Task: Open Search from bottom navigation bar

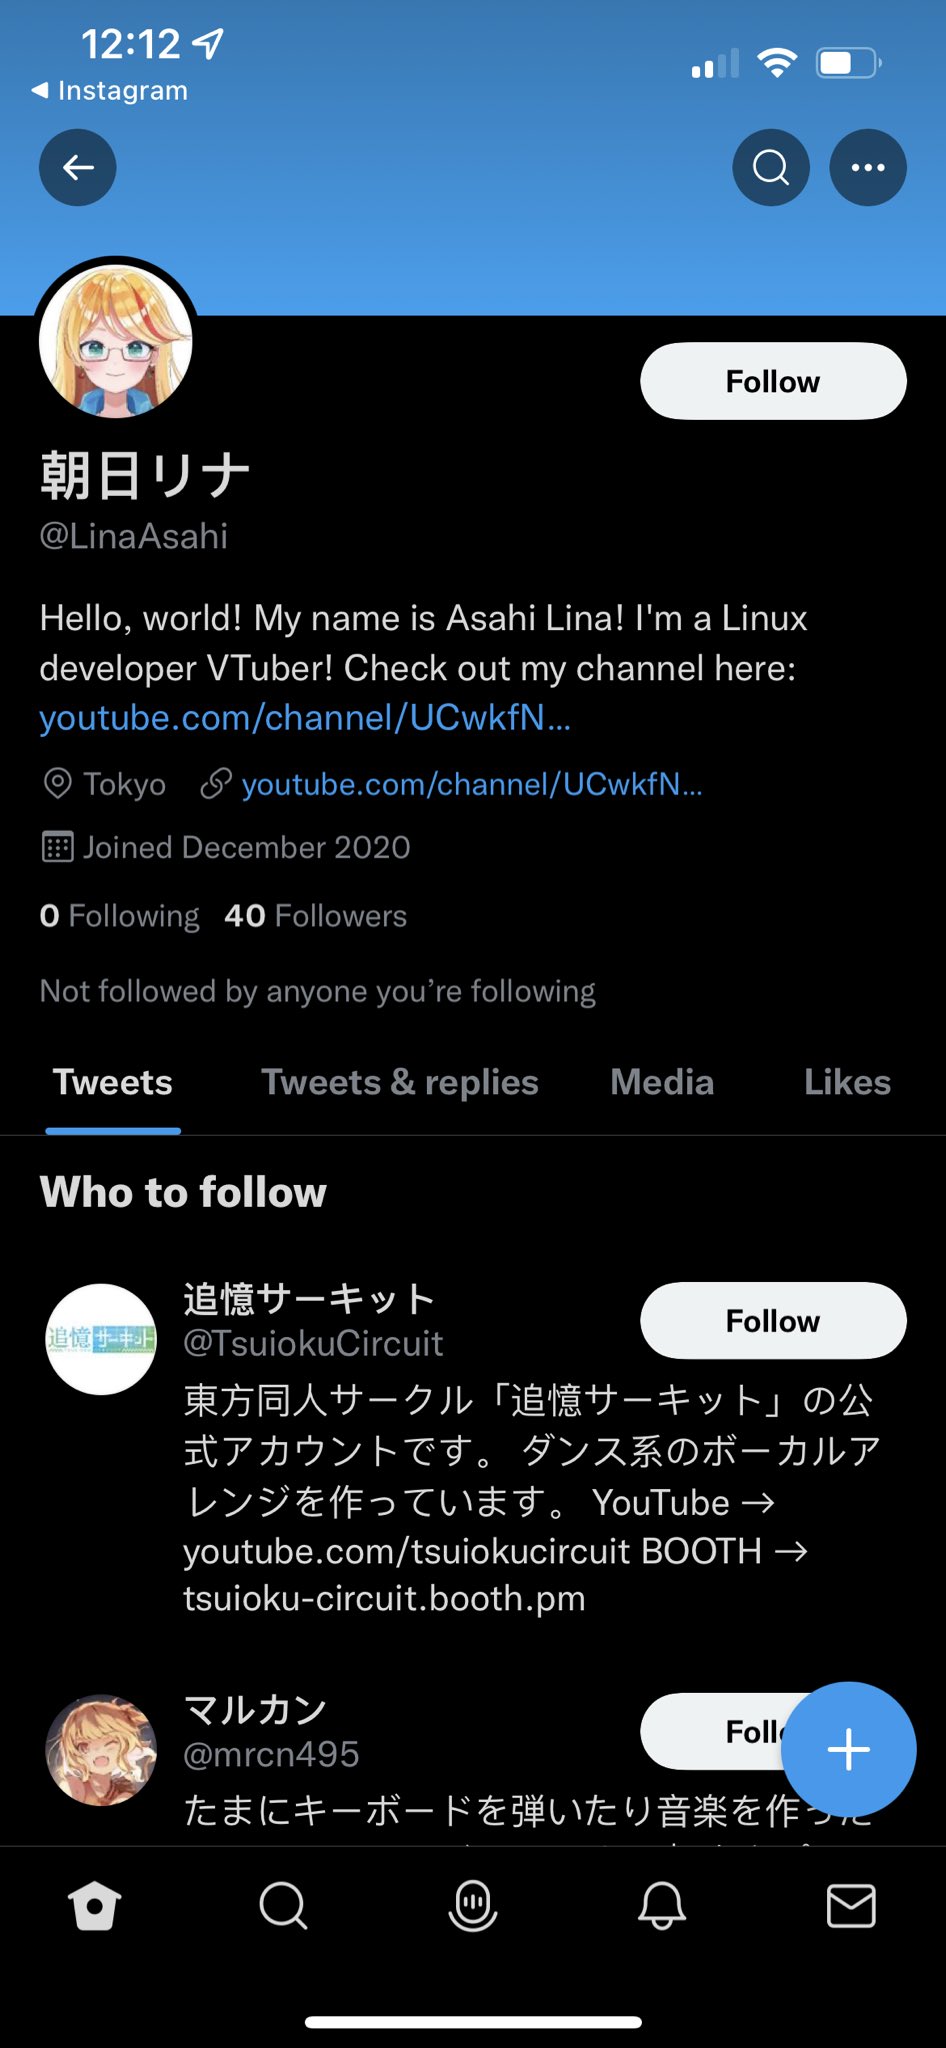Action: [283, 1906]
